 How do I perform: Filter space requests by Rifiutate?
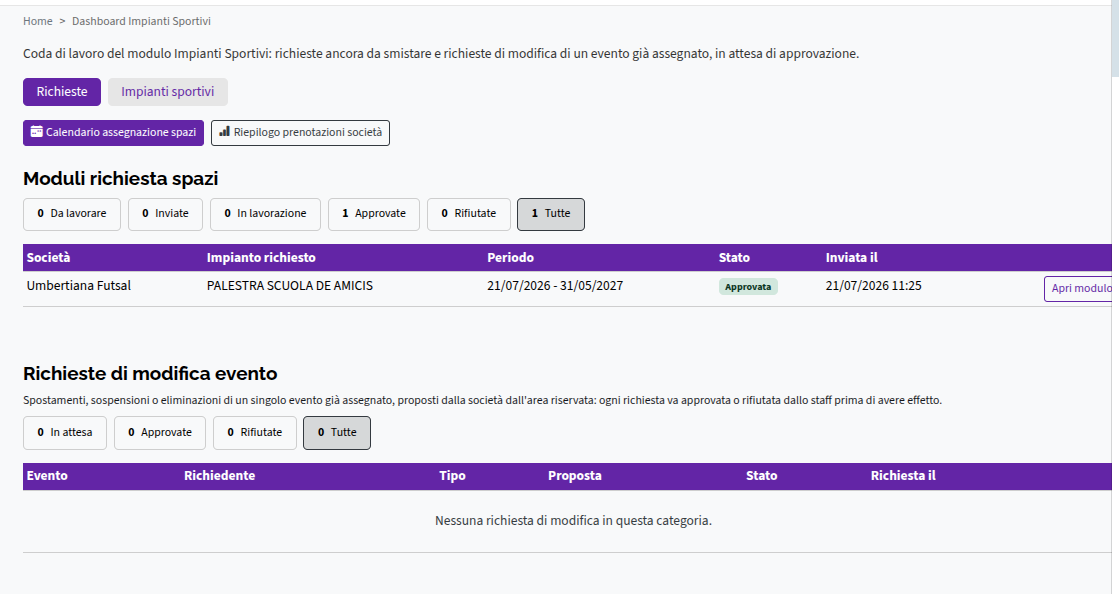(469, 214)
